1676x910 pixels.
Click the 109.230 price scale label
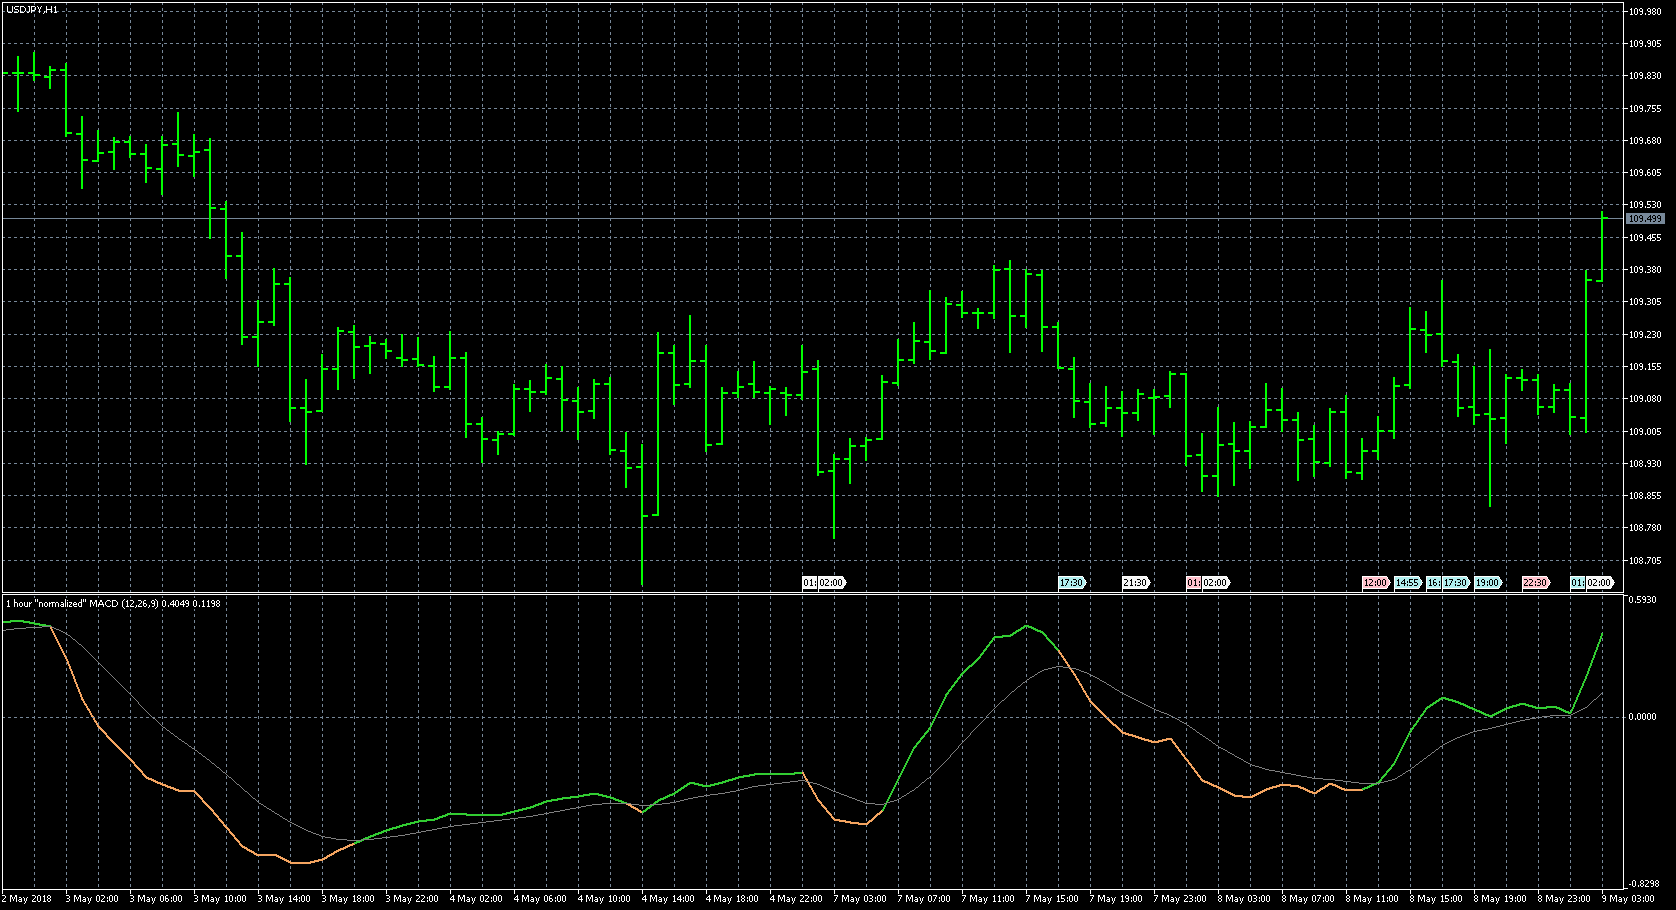pos(1644,335)
